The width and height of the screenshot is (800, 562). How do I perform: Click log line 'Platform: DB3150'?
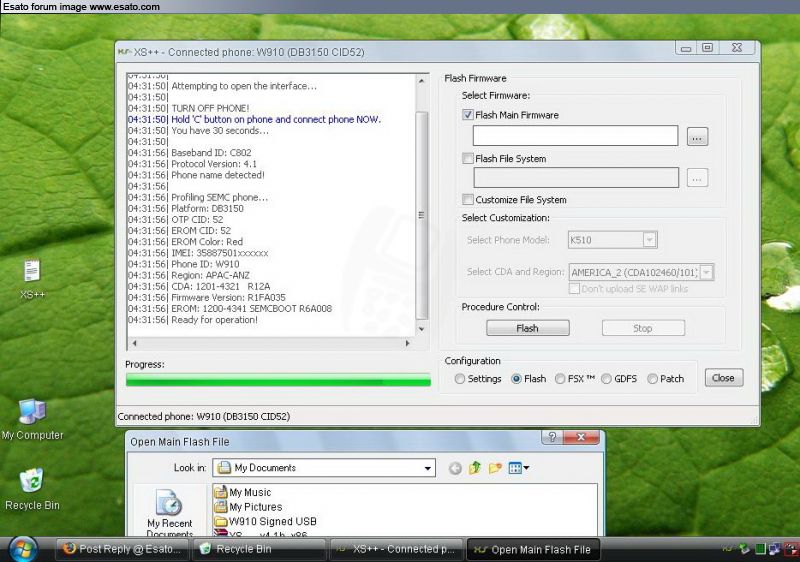[186, 209]
